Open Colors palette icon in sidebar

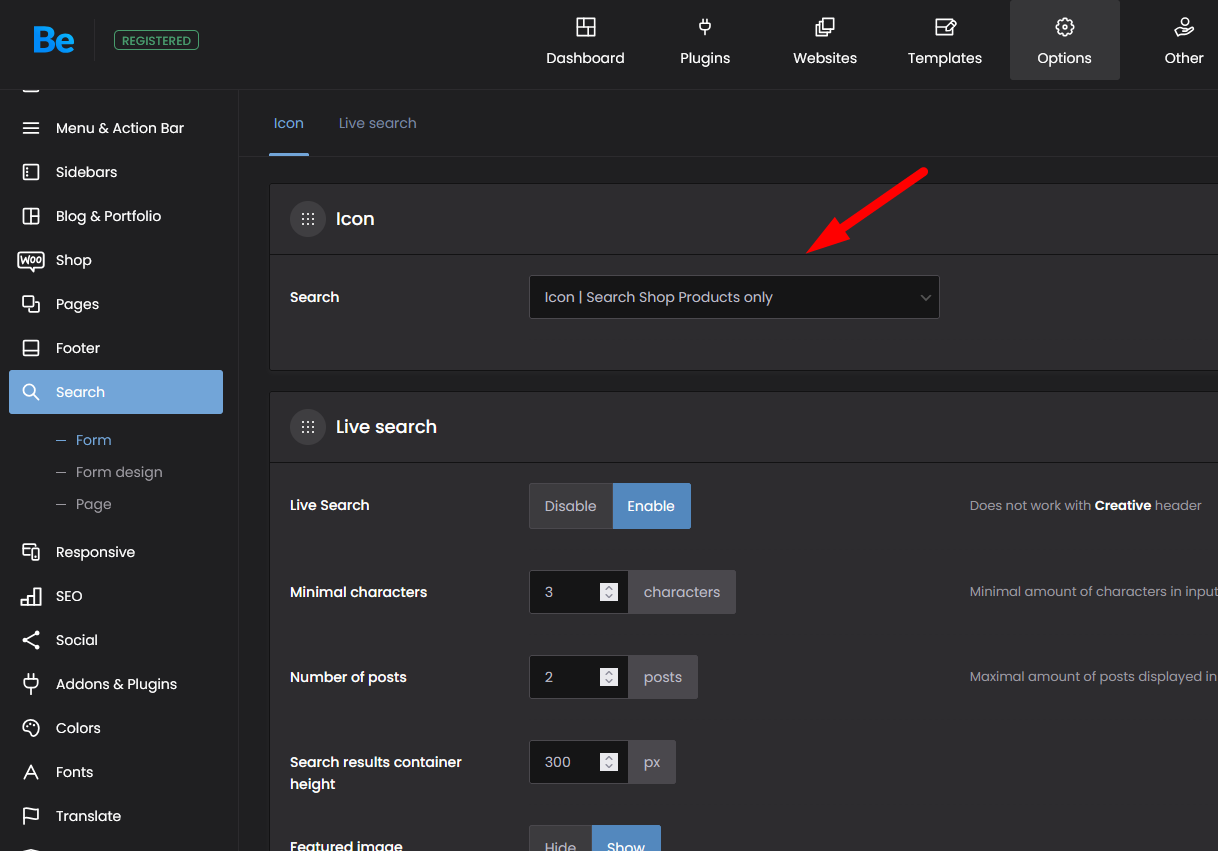point(31,728)
